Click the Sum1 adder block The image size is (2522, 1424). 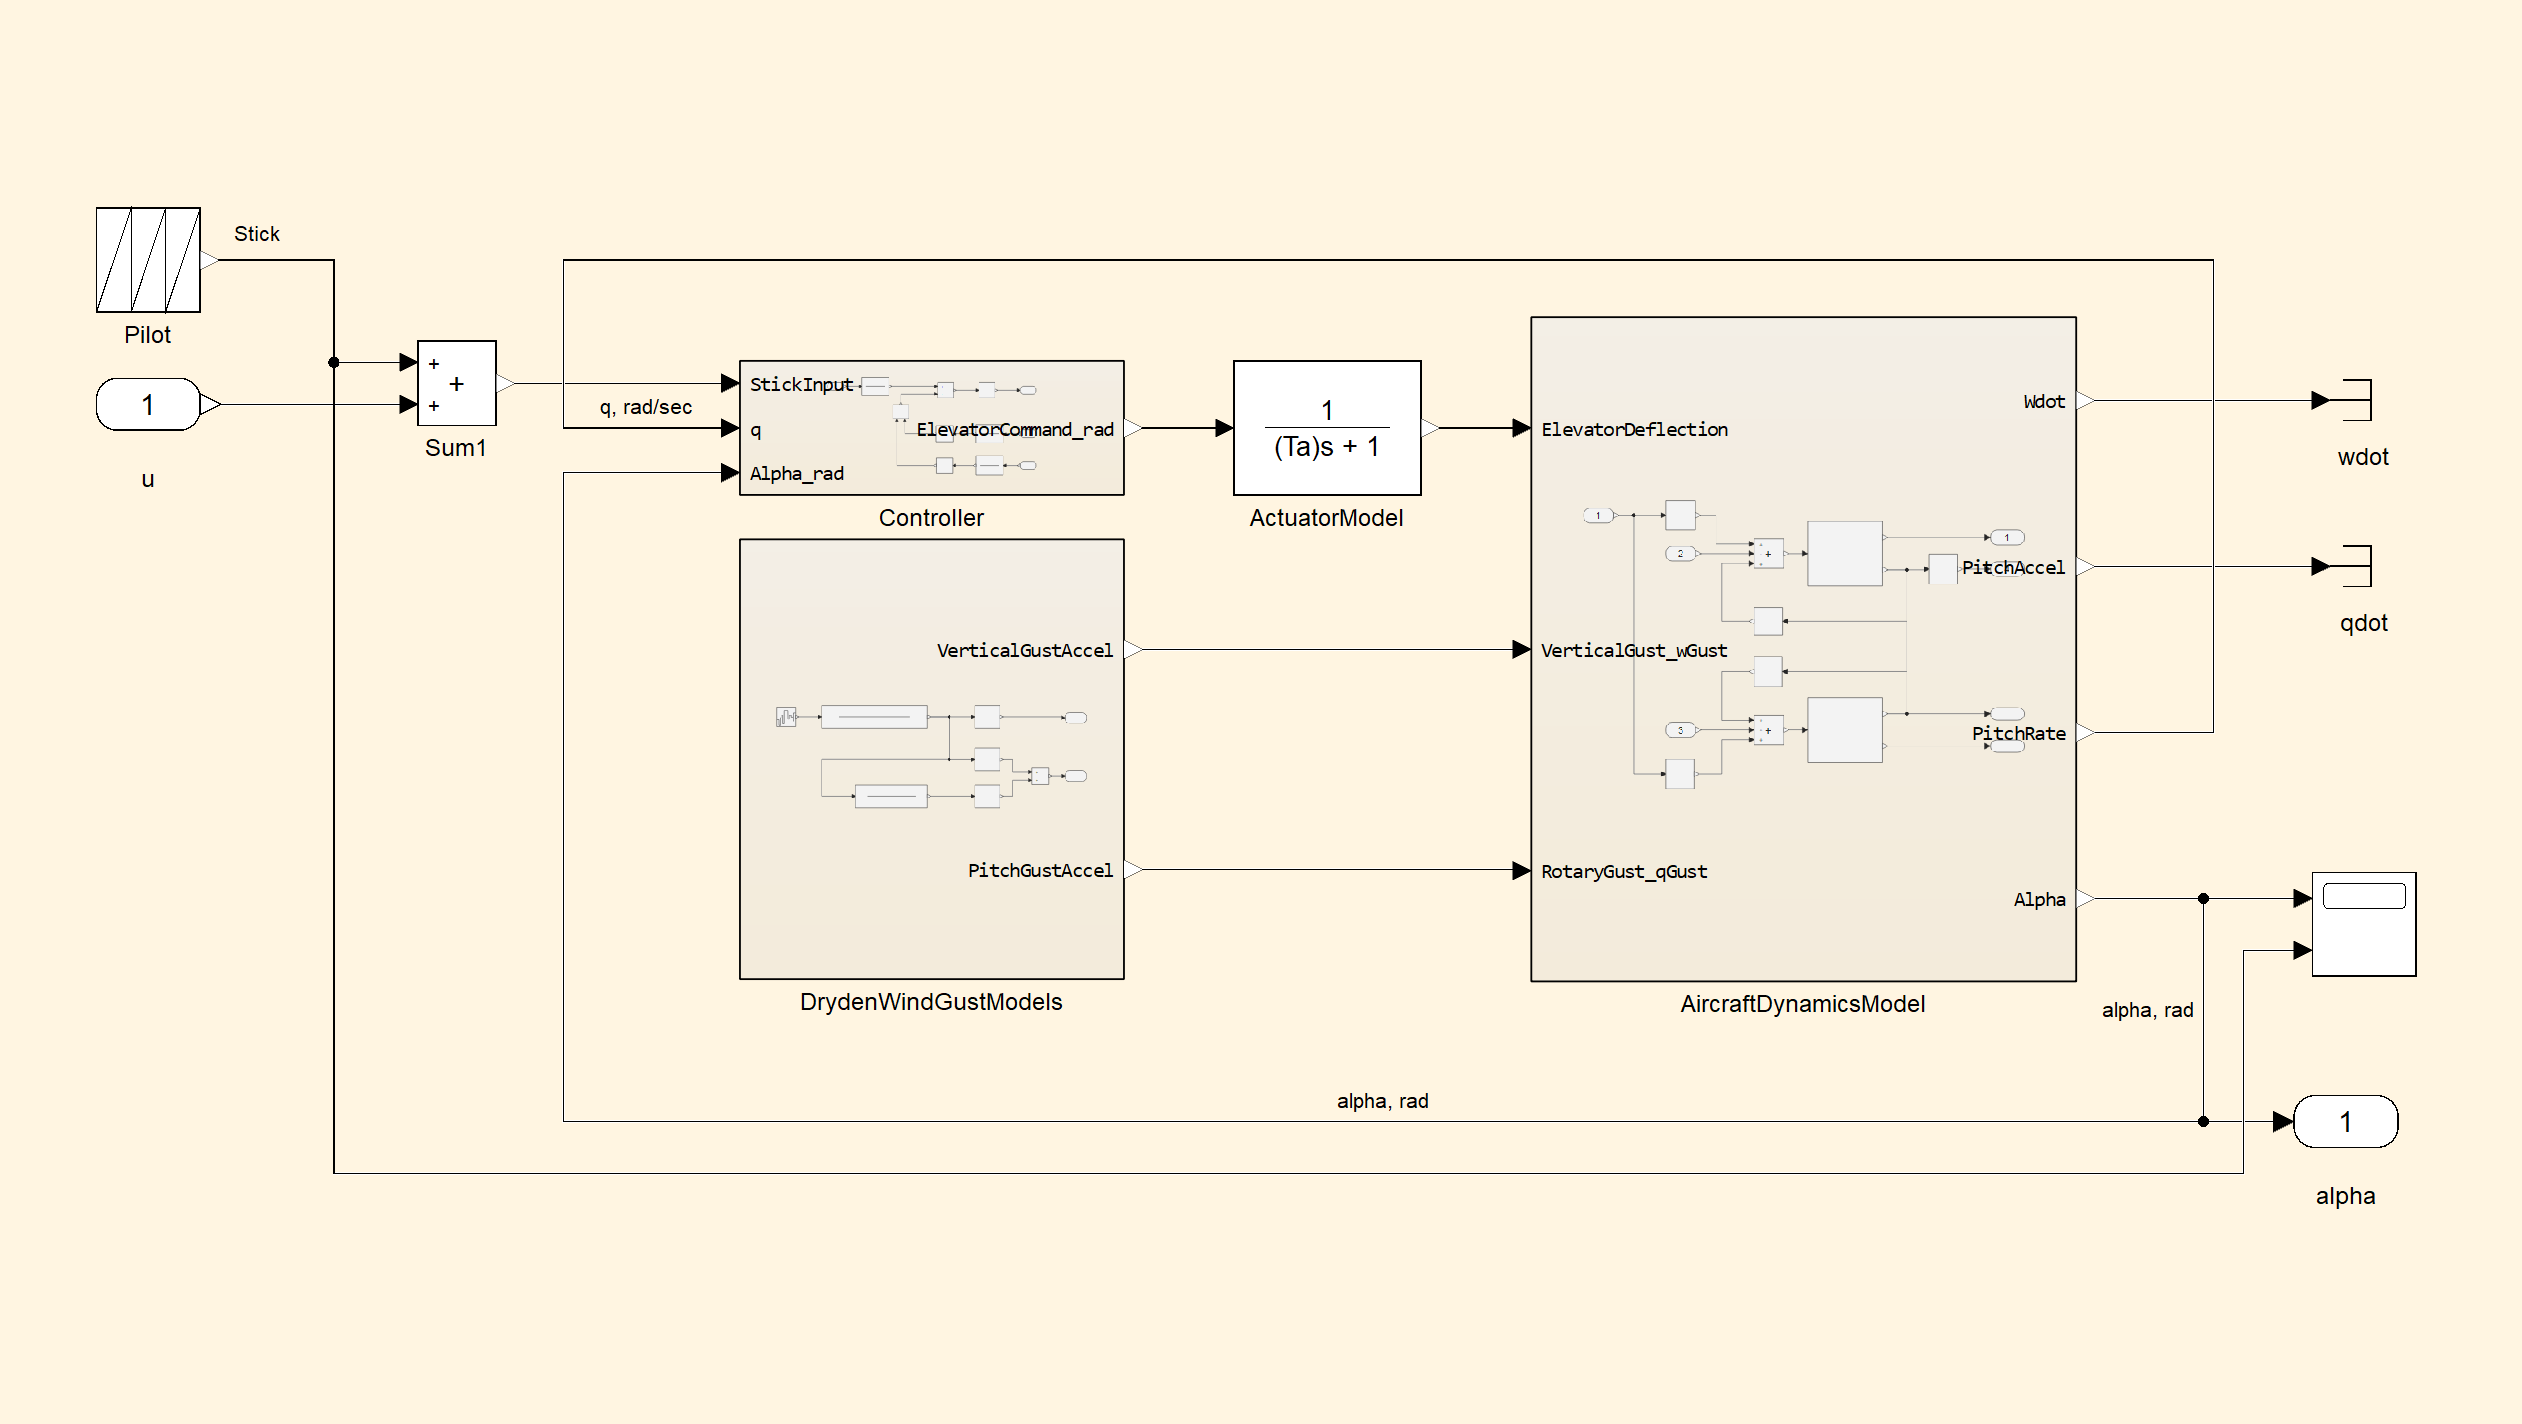point(456,384)
